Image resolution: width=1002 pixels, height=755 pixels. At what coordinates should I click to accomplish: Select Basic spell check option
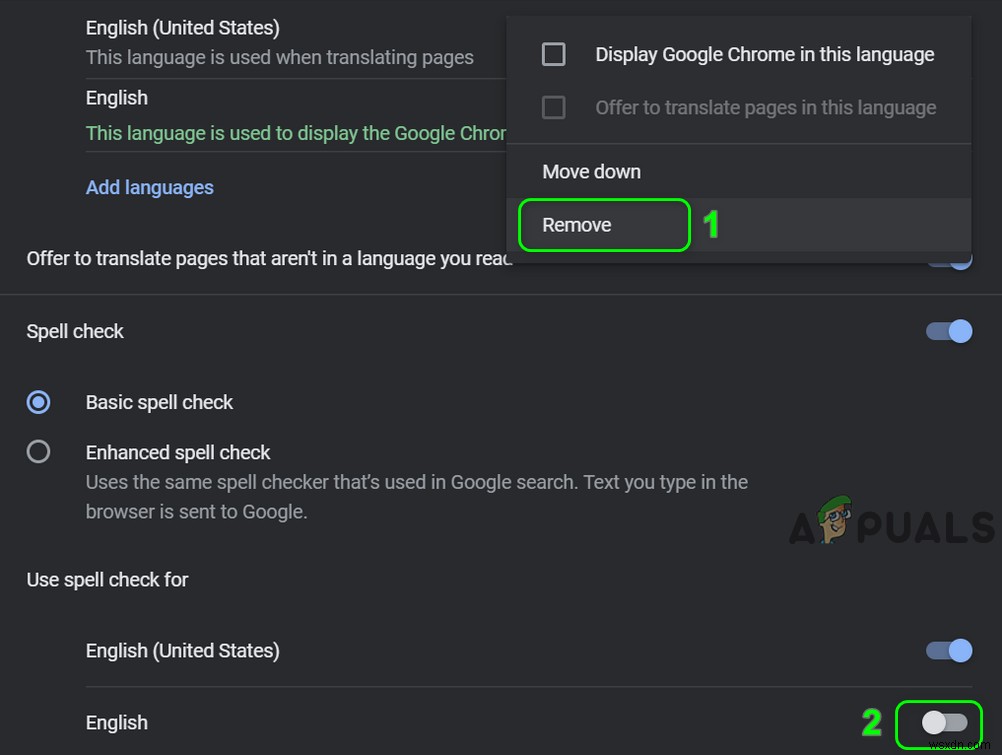pos(38,402)
